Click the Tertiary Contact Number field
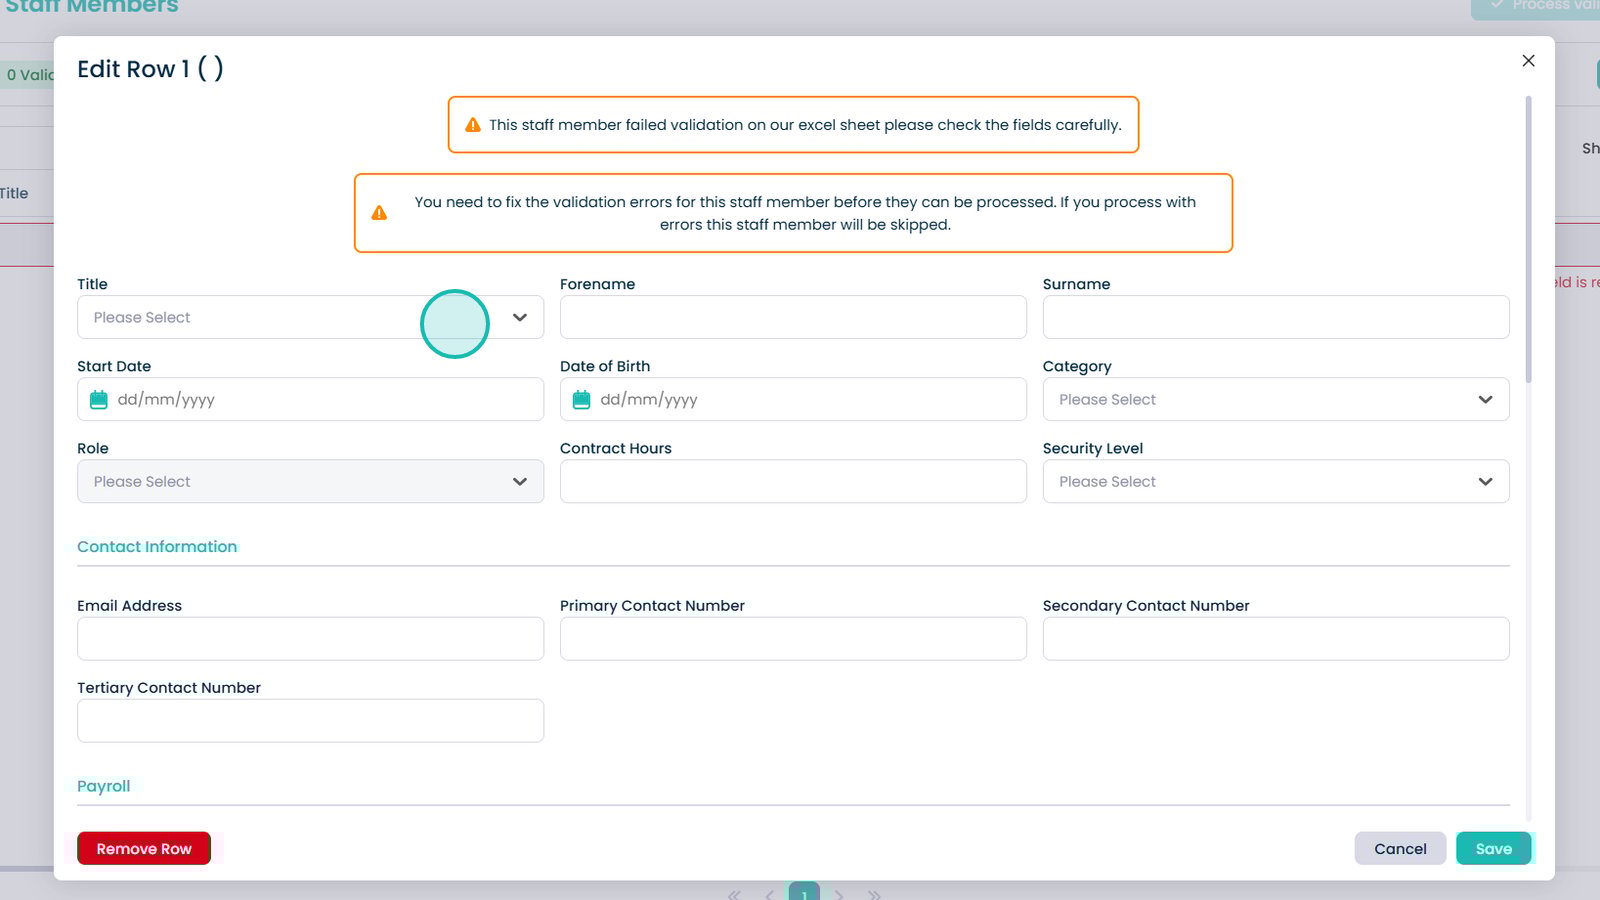 click(310, 721)
